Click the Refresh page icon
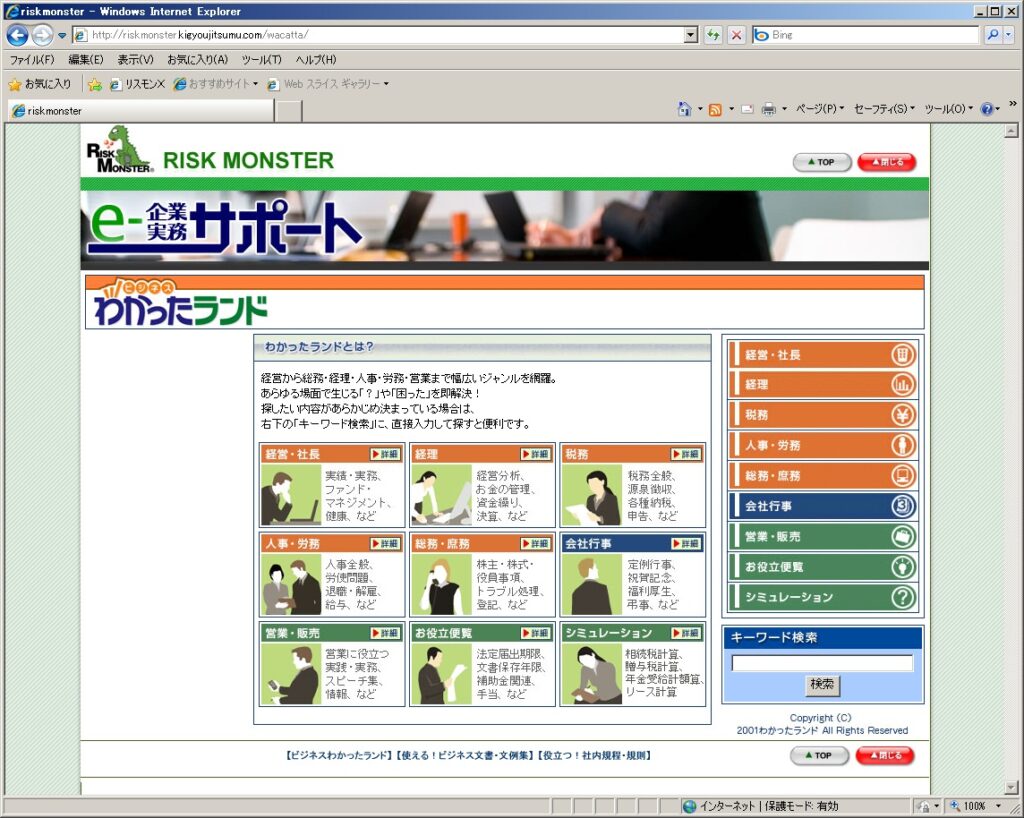Image resolution: width=1024 pixels, height=818 pixels. (713, 35)
